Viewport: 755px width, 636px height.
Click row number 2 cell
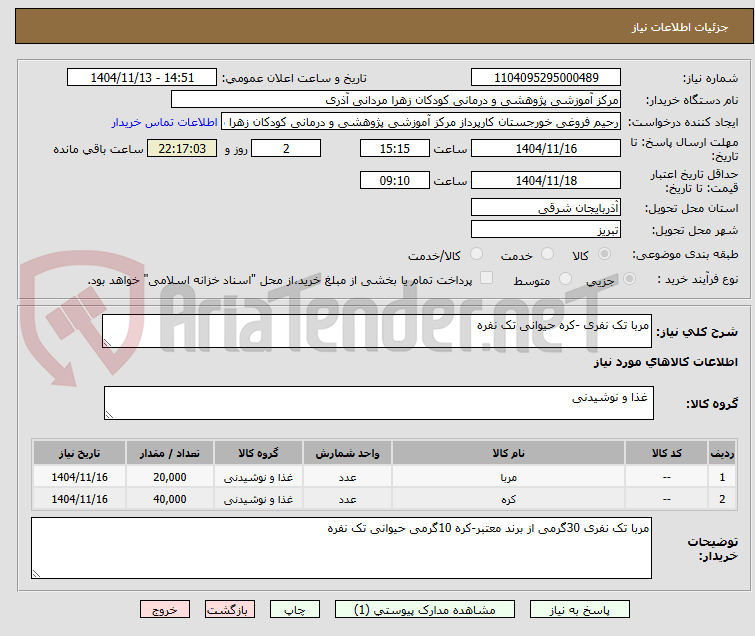point(722,499)
